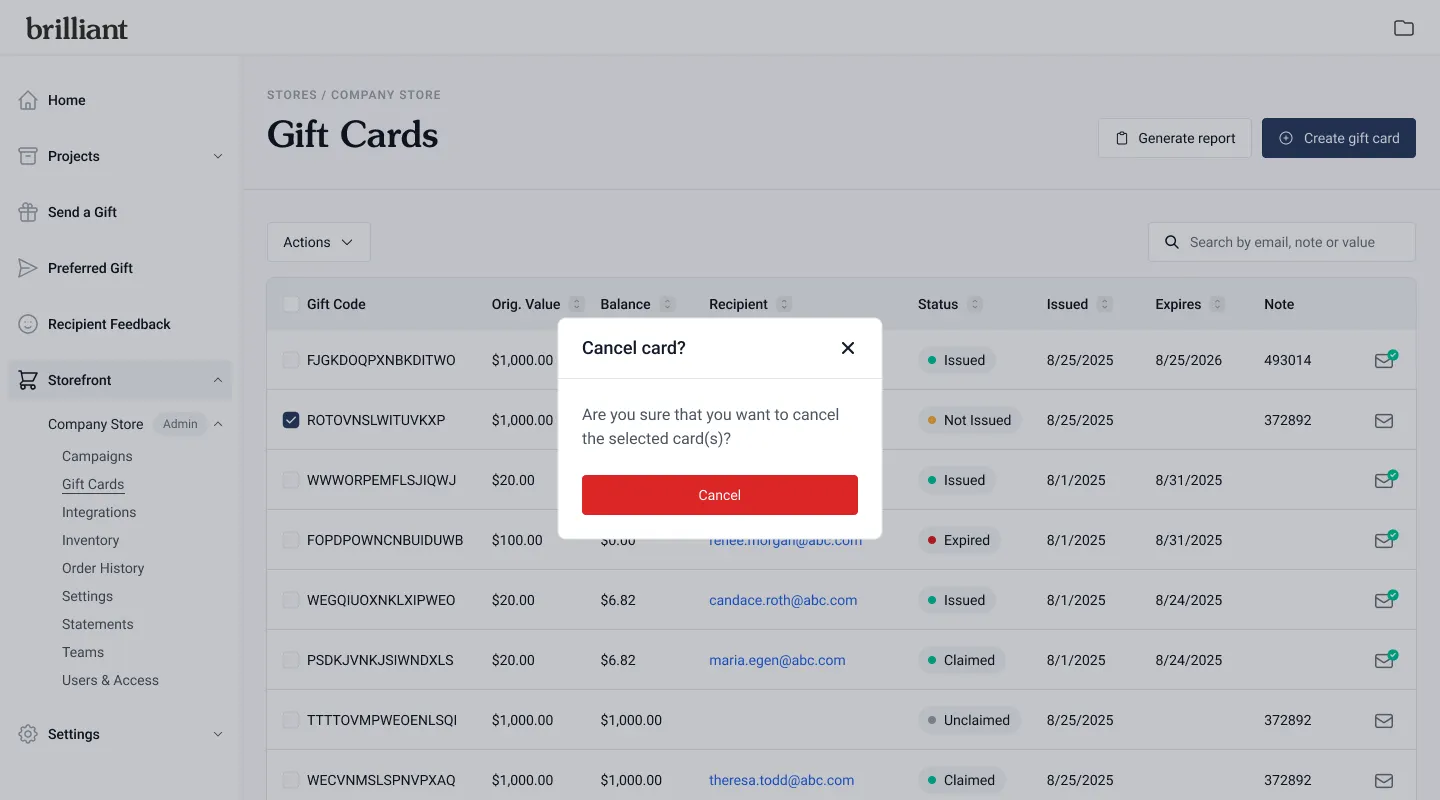The width and height of the screenshot is (1440, 800).
Task: Click the email icon in ROTOVNSLWITUVKXP row
Action: (1384, 420)
